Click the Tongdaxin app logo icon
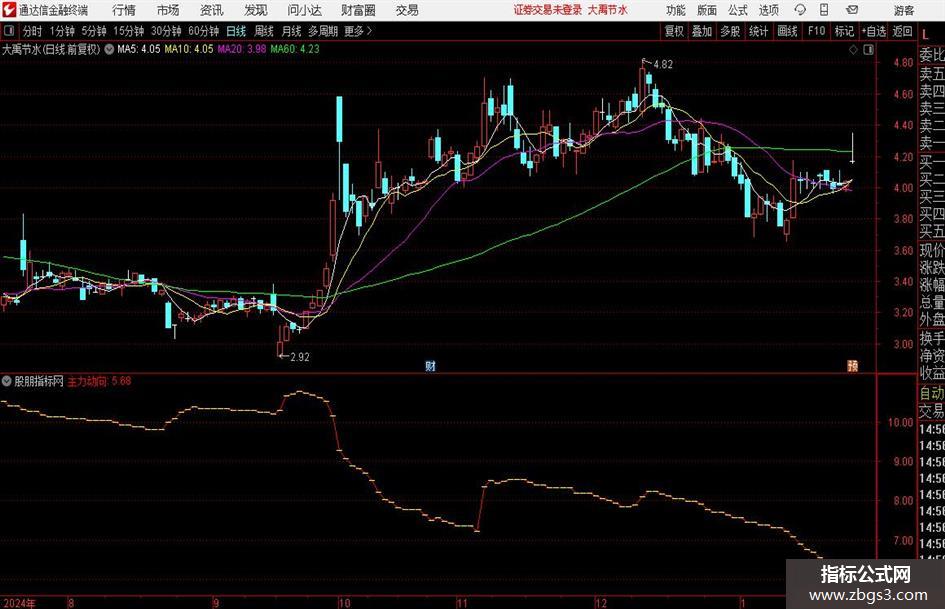This screenshot has height=609, width=945. tap(9, 10)
